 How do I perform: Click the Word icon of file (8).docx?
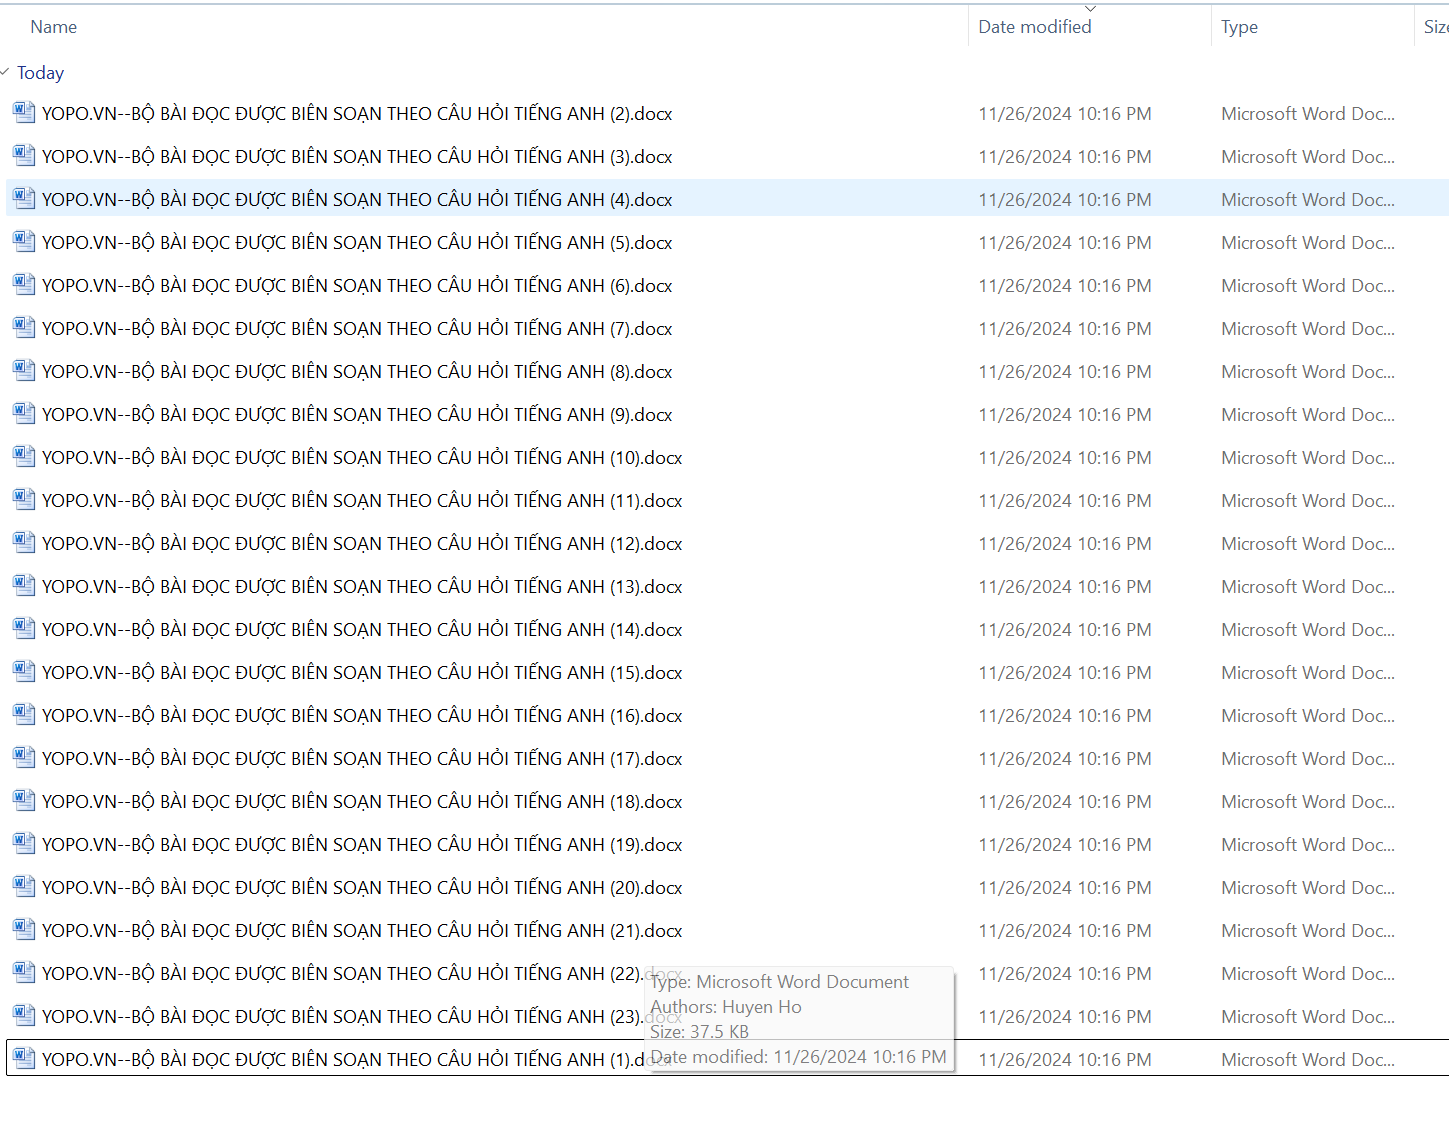coord(24,370)
